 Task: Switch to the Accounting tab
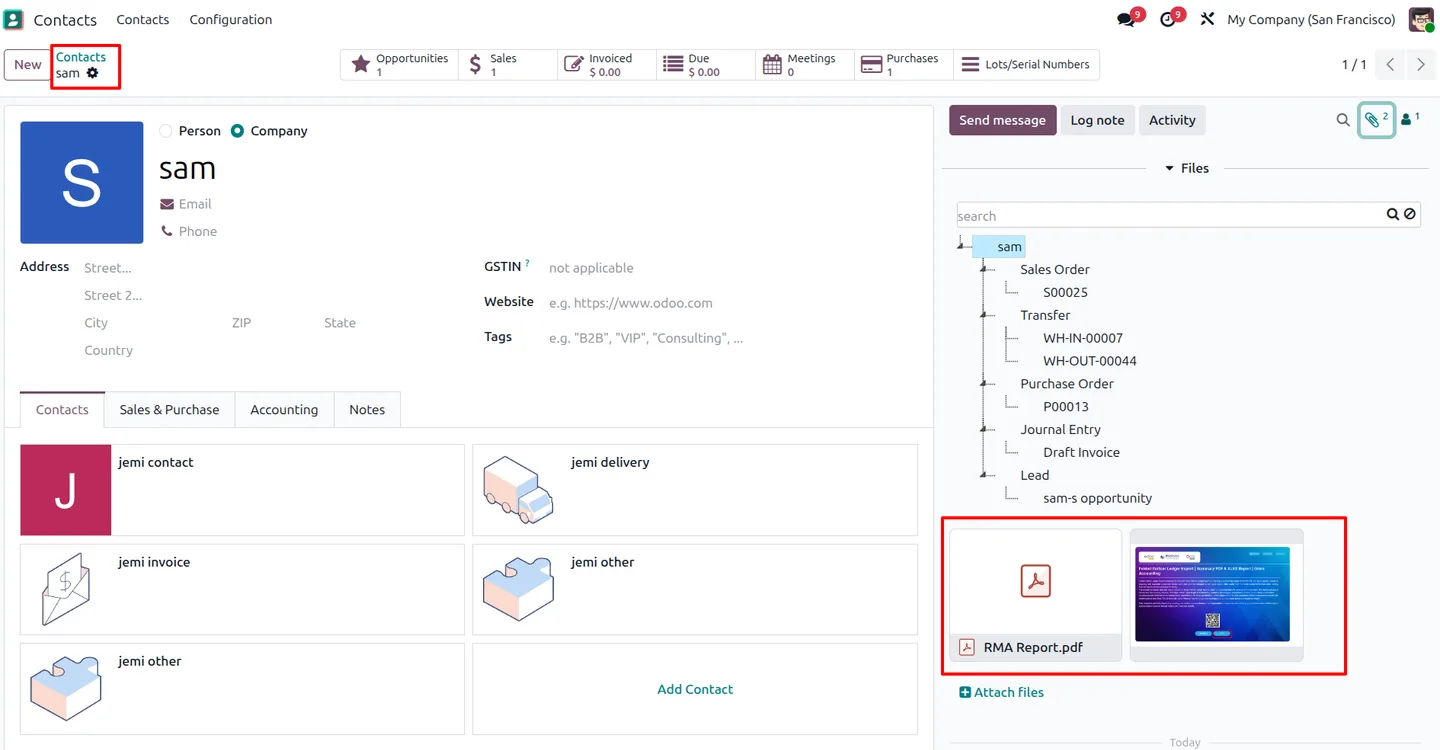(284, 410)
